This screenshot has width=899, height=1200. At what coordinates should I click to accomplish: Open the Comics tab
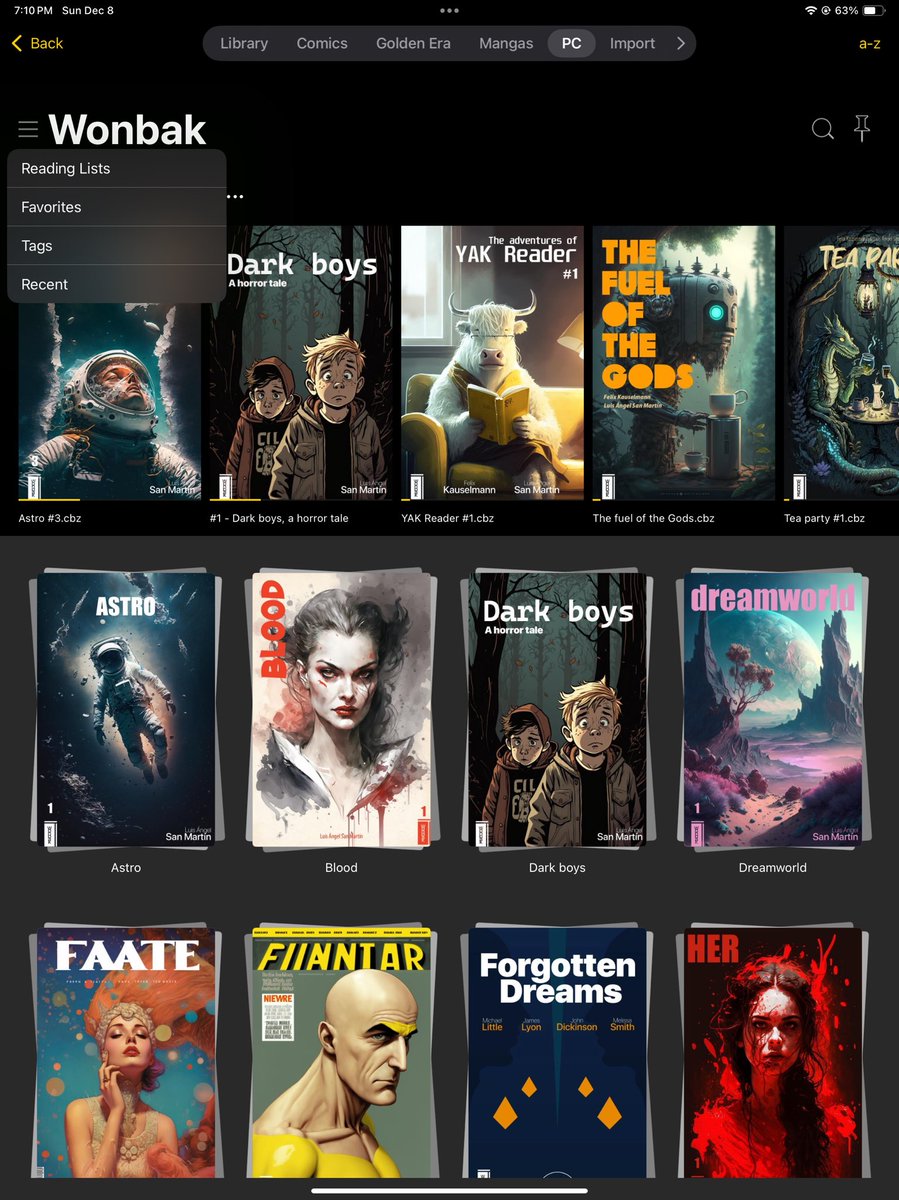321,43
